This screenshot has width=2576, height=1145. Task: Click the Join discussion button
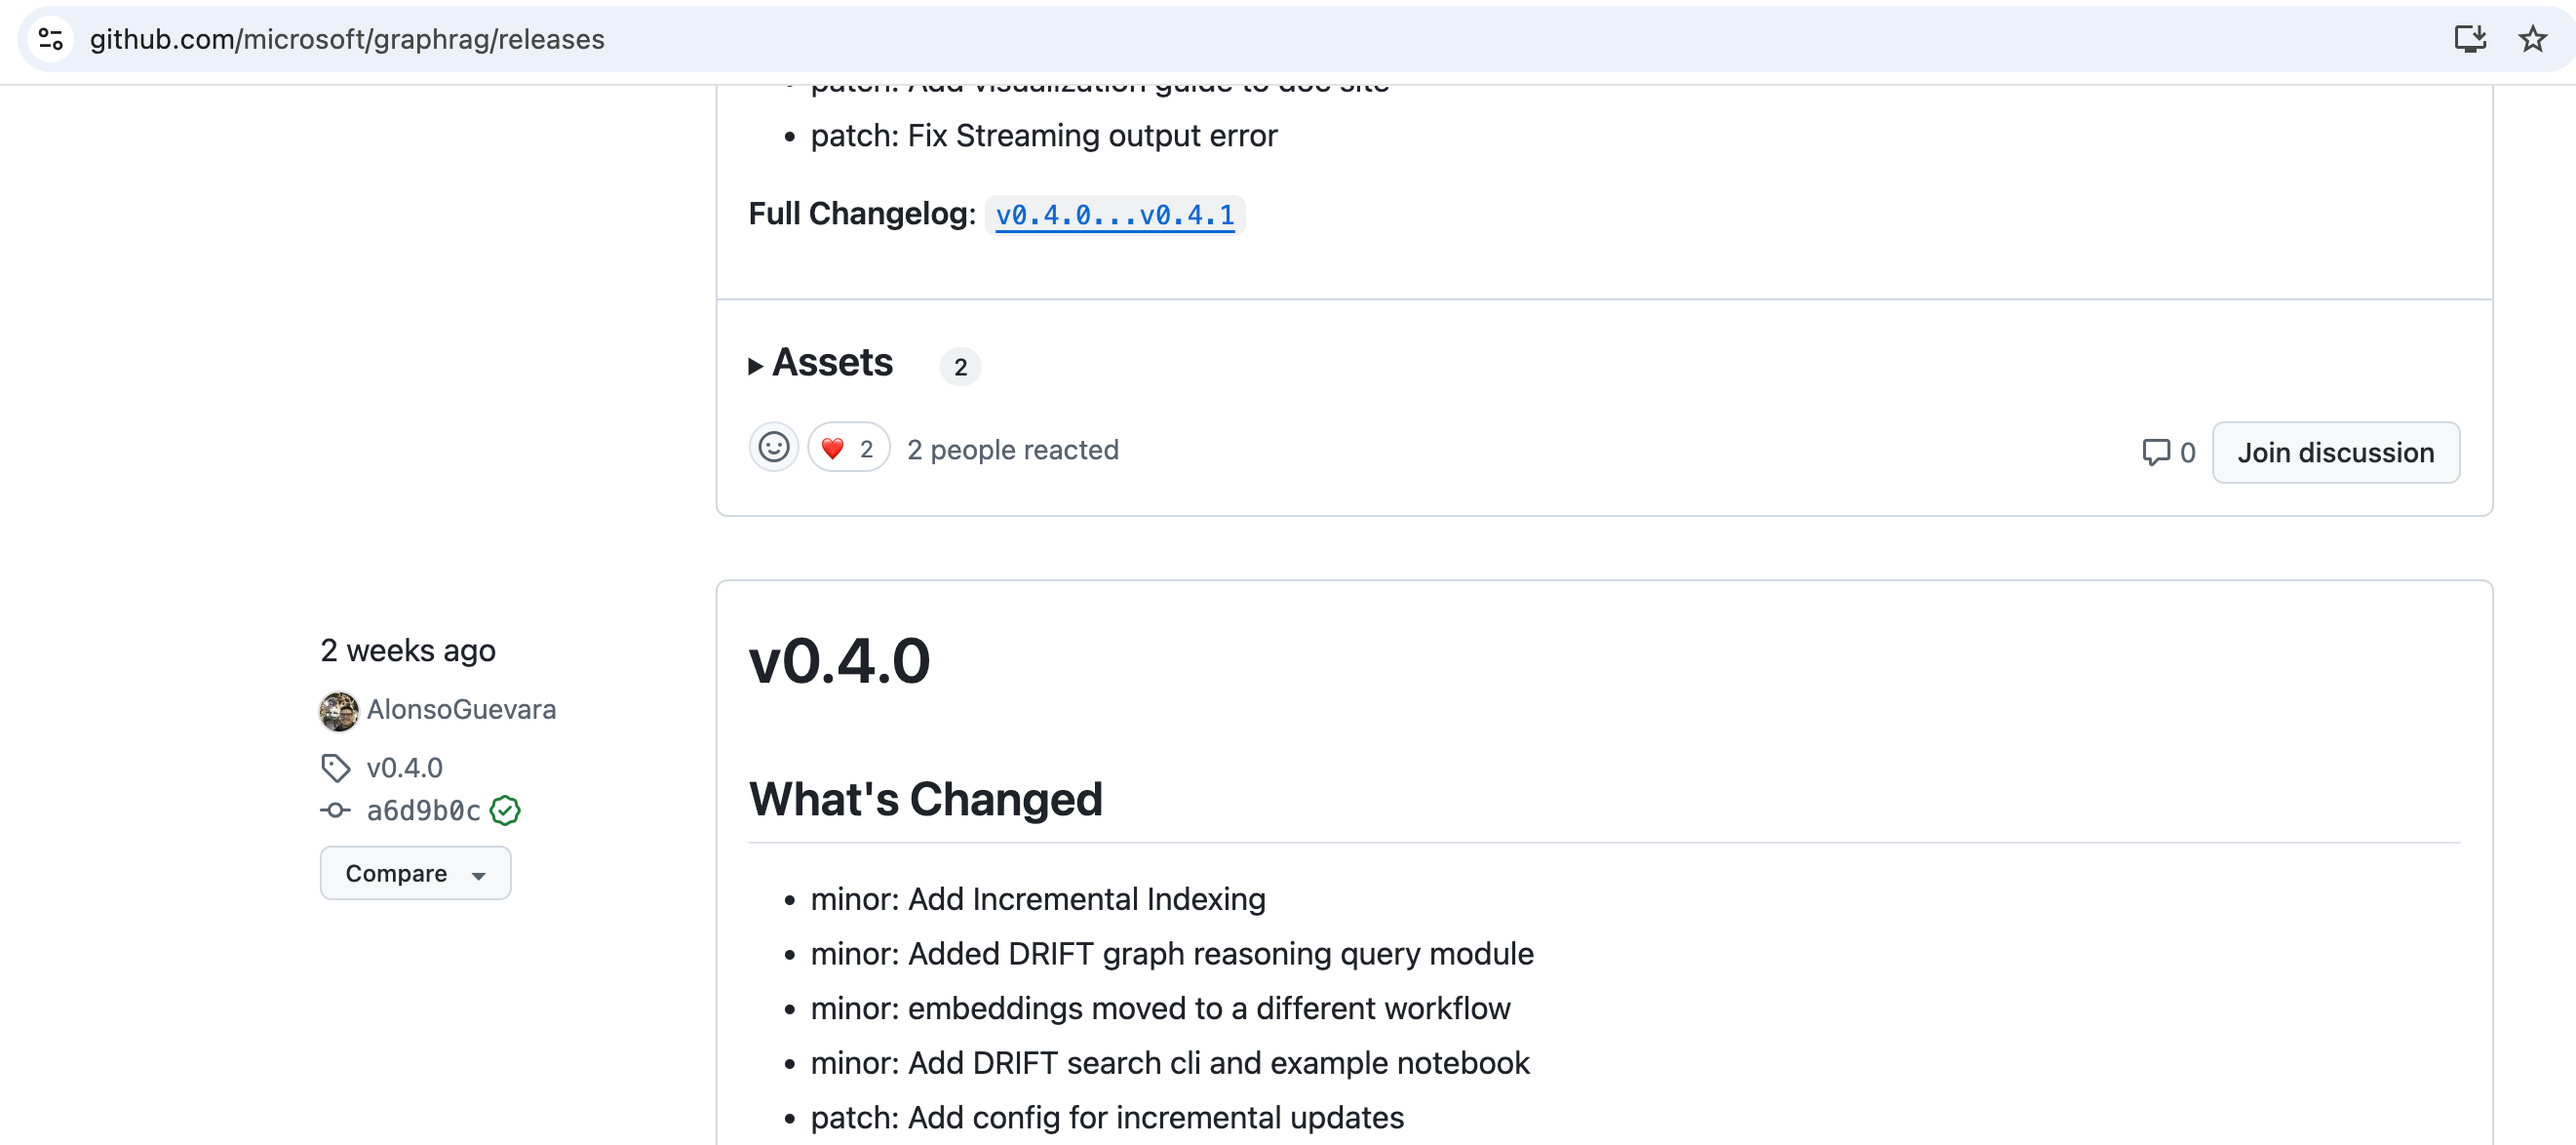click(2336, 452)
